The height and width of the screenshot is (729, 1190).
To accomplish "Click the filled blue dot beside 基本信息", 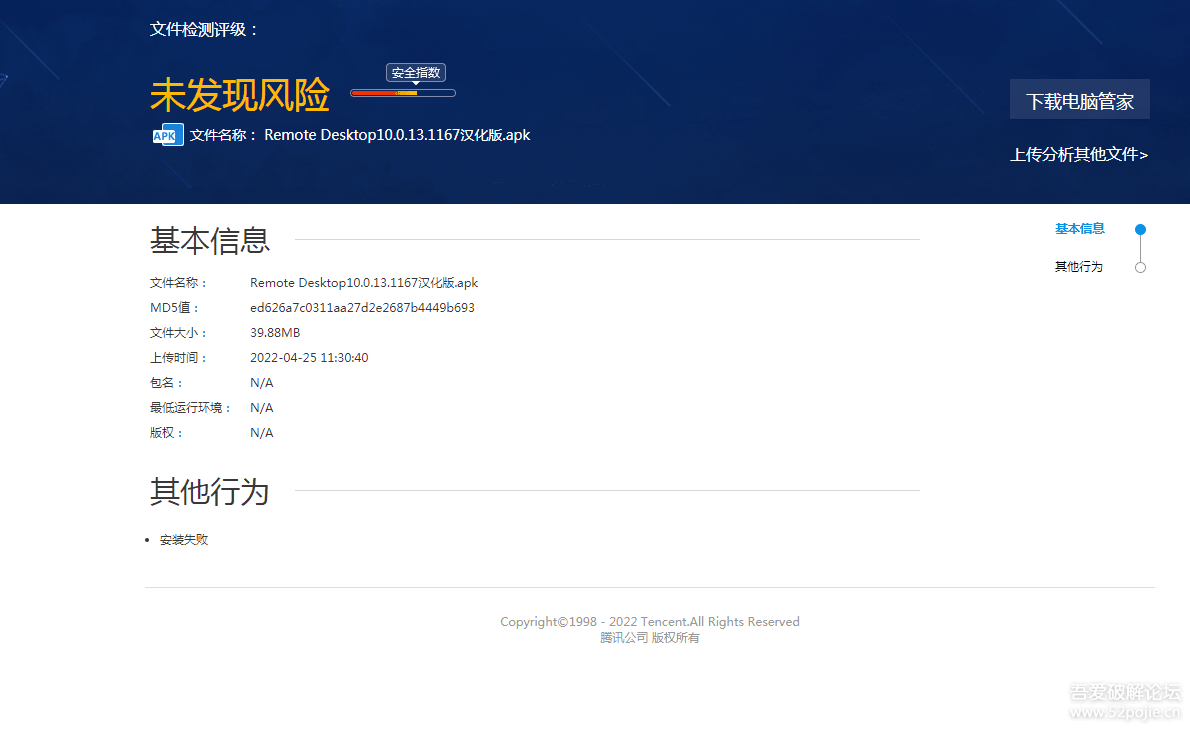I will click(x=1140, y=228).
